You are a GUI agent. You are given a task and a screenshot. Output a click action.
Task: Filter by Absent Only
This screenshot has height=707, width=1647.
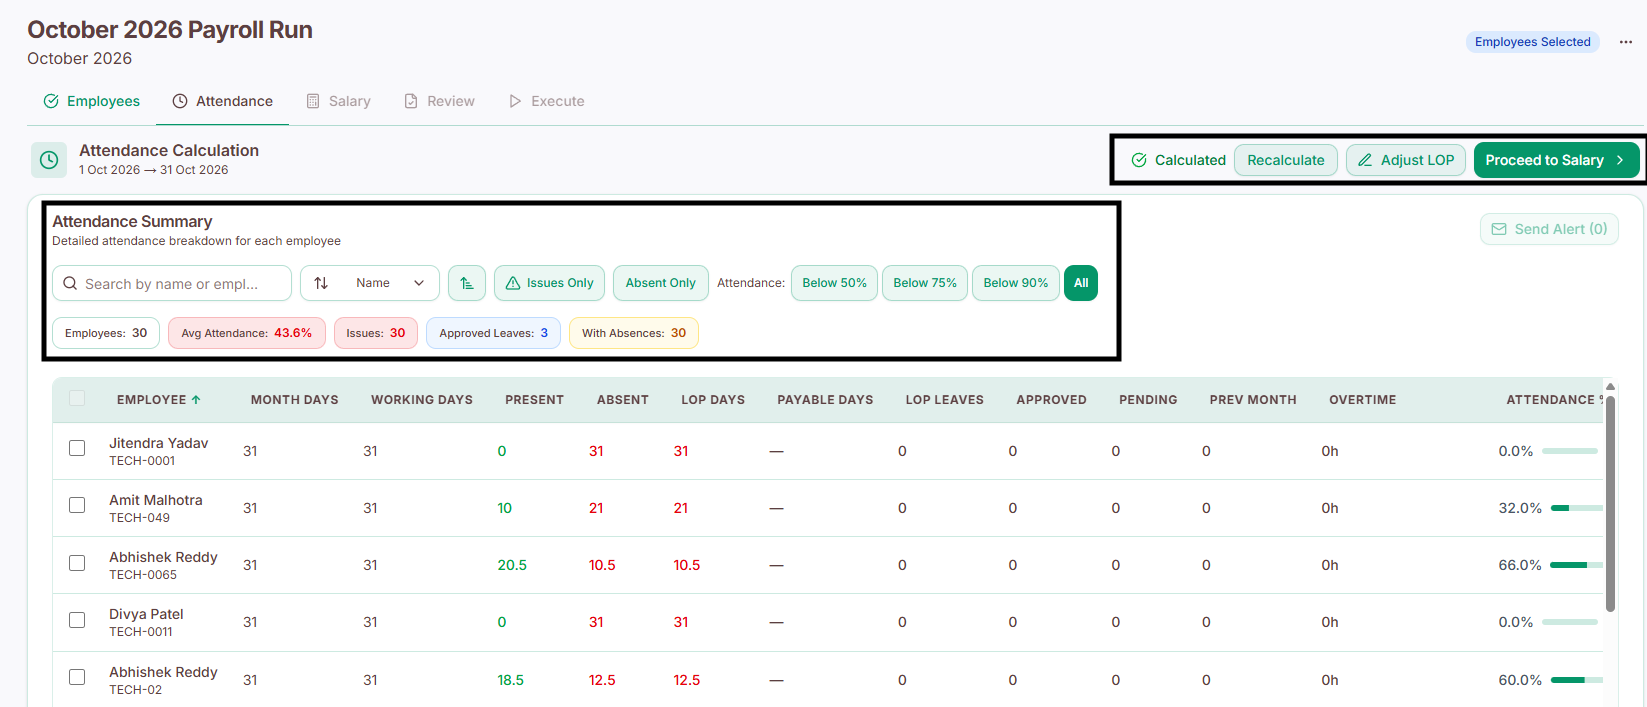point(661,283)
